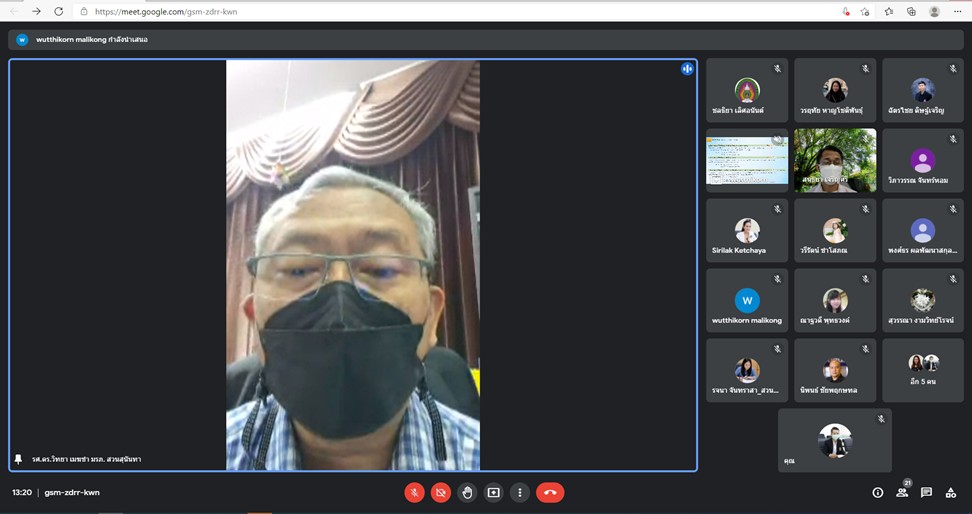Open meeting details info icon
Image resolution: width=972 pixels, height=514 pixels.
coord(878,492)
